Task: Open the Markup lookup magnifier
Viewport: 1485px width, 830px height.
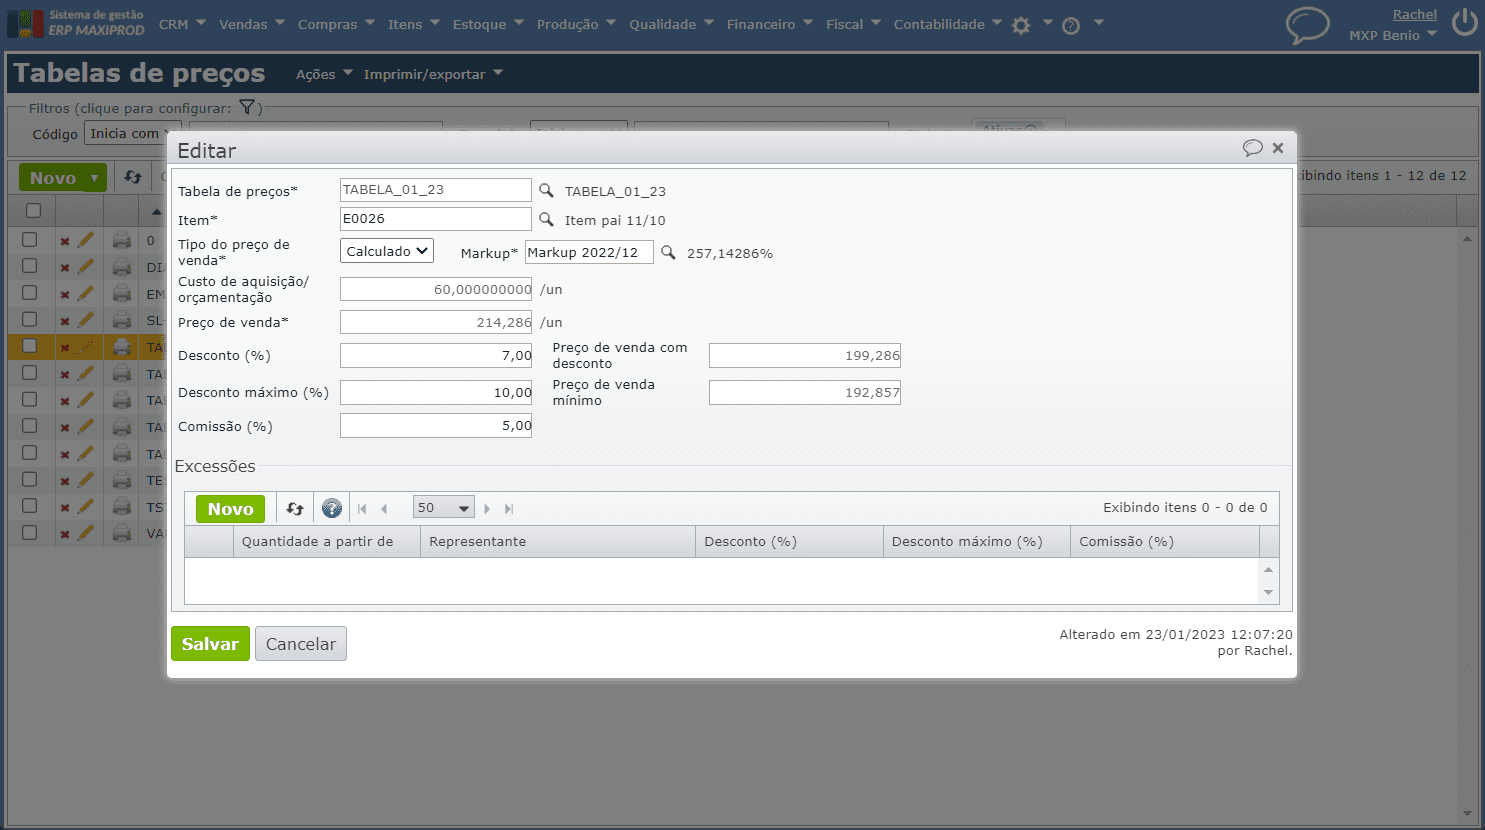Action: [668, 252]
